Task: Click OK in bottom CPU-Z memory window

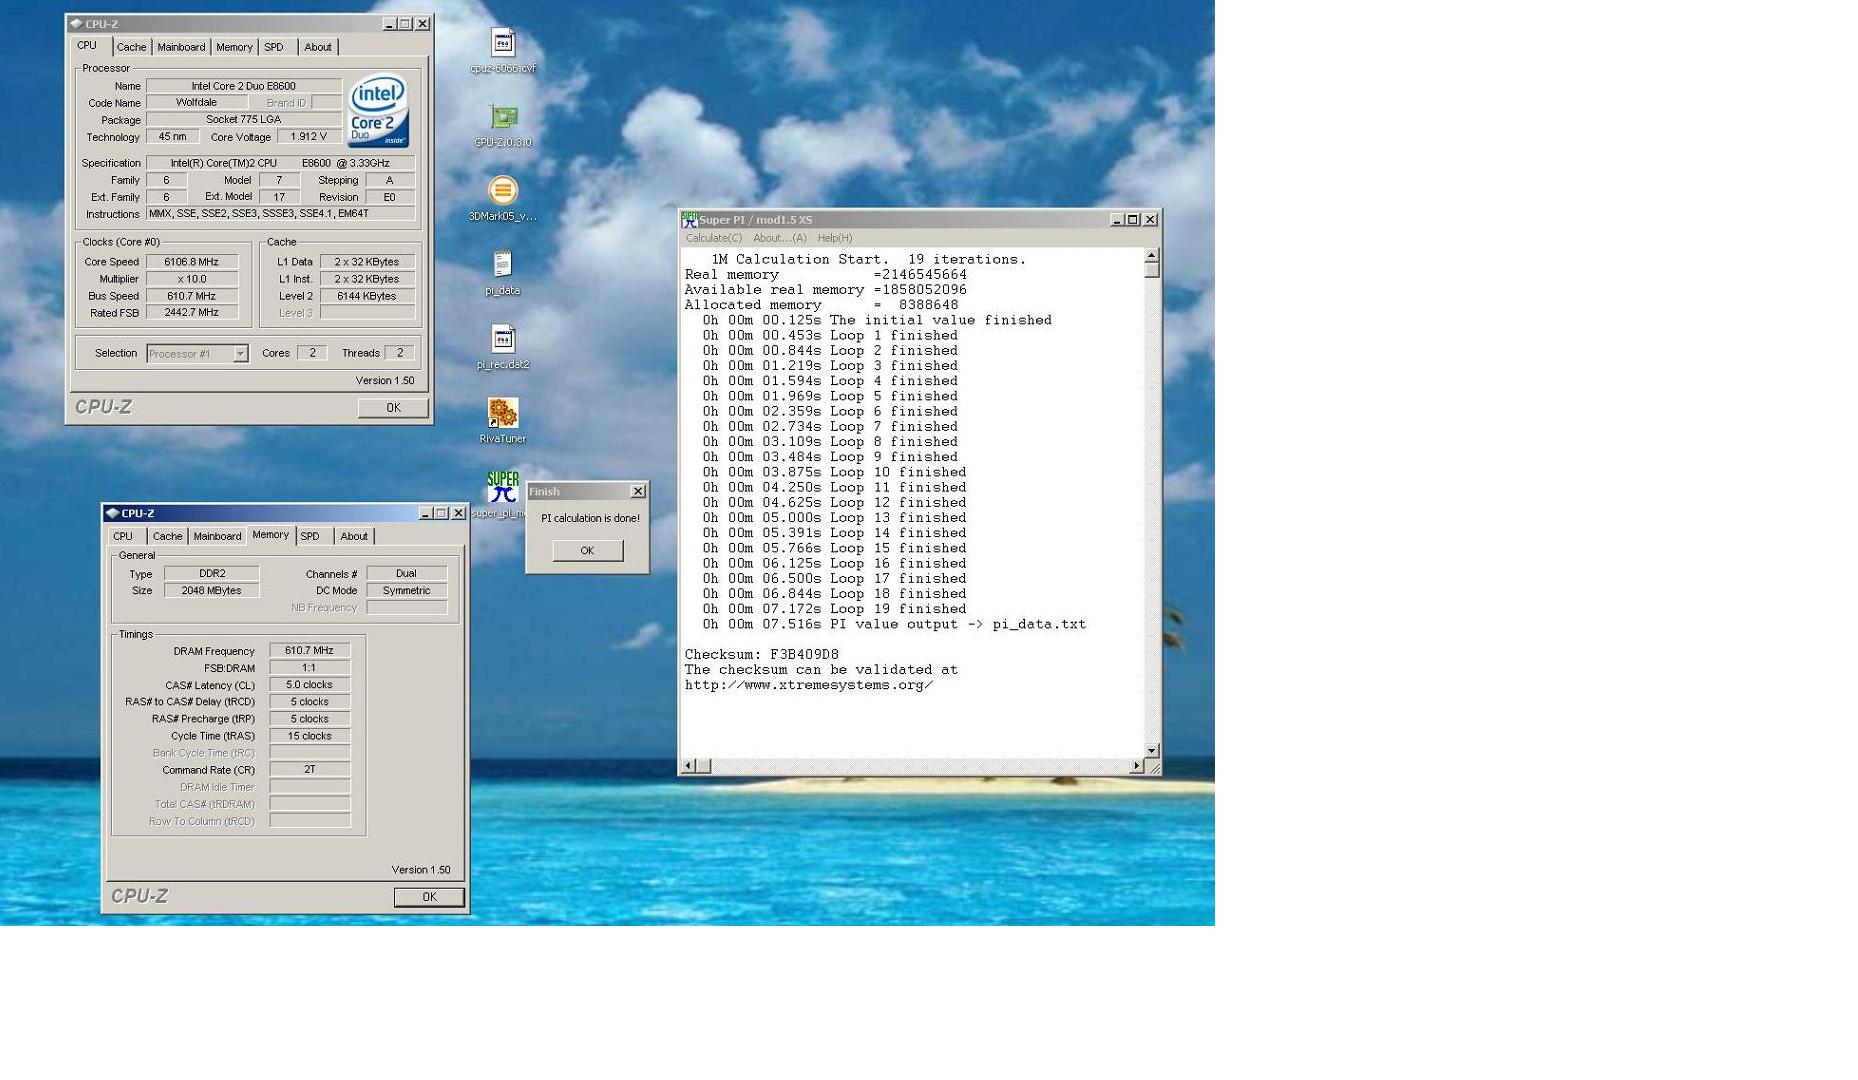Action: click(429, 897)
